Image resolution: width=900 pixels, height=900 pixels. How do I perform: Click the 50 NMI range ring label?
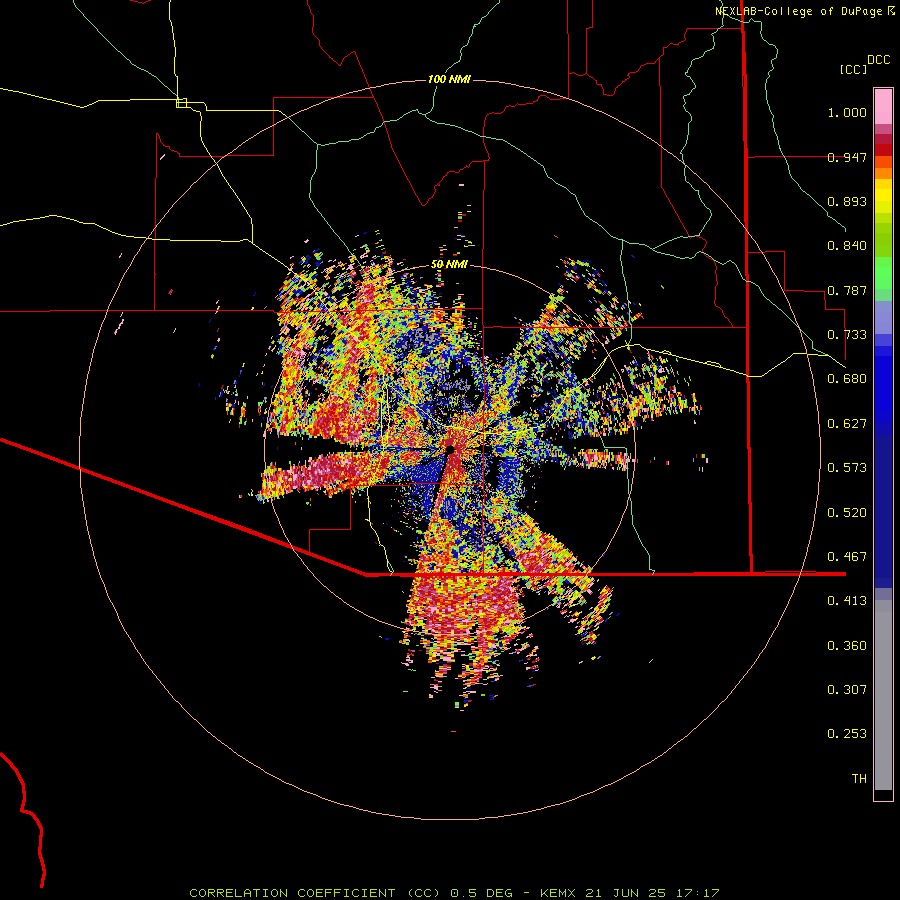449,265
